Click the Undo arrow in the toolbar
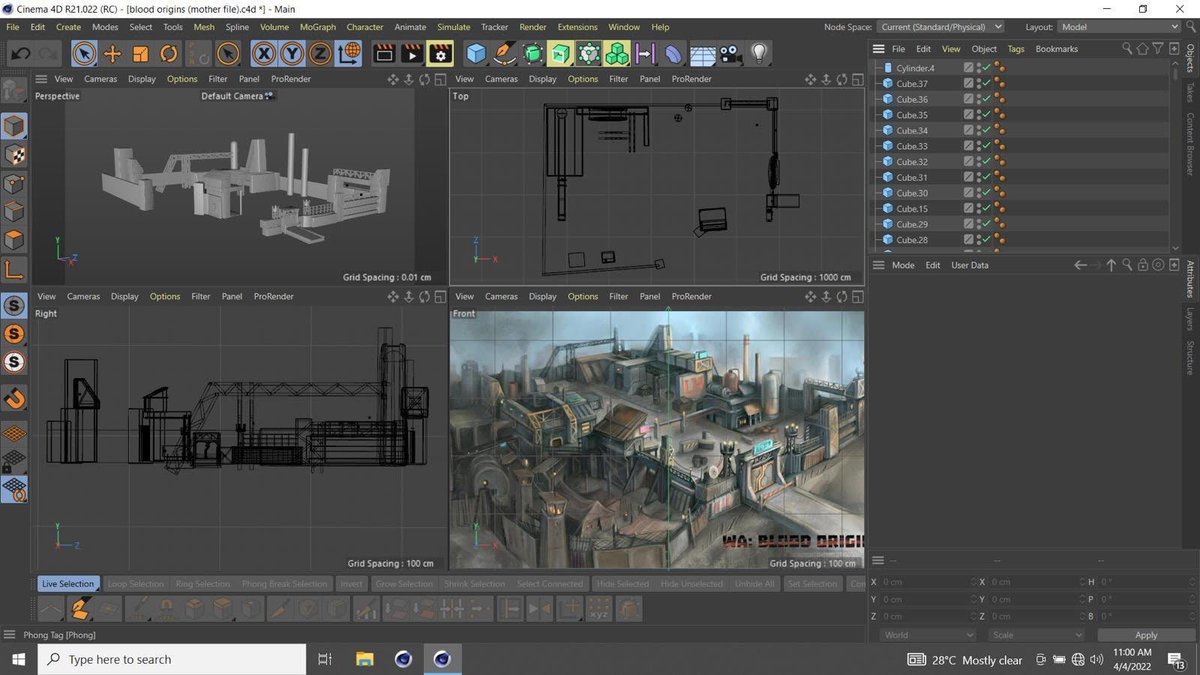This screenshot has height=675, width=1200. point(20,53)
